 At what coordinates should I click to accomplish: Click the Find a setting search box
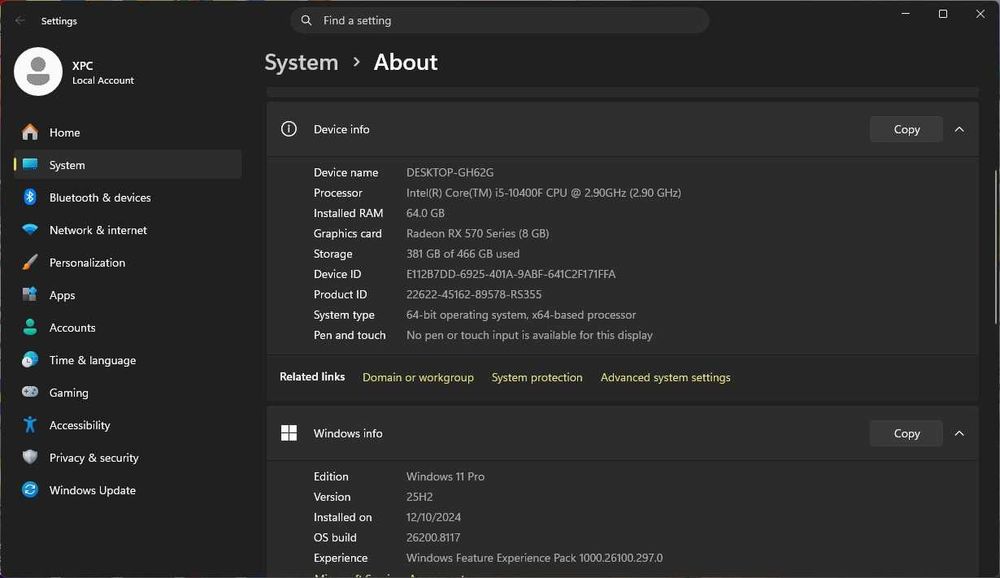[499, 20]
